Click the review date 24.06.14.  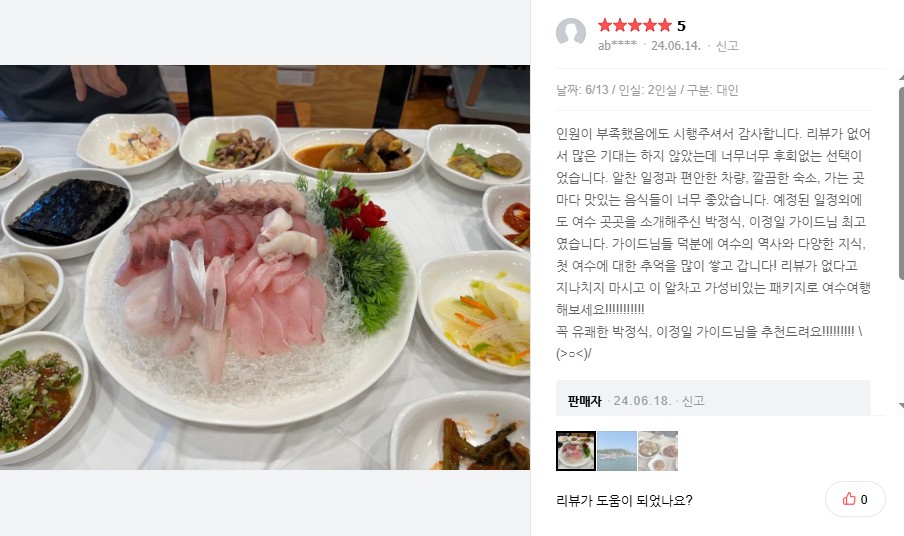[x=676, y=46]
